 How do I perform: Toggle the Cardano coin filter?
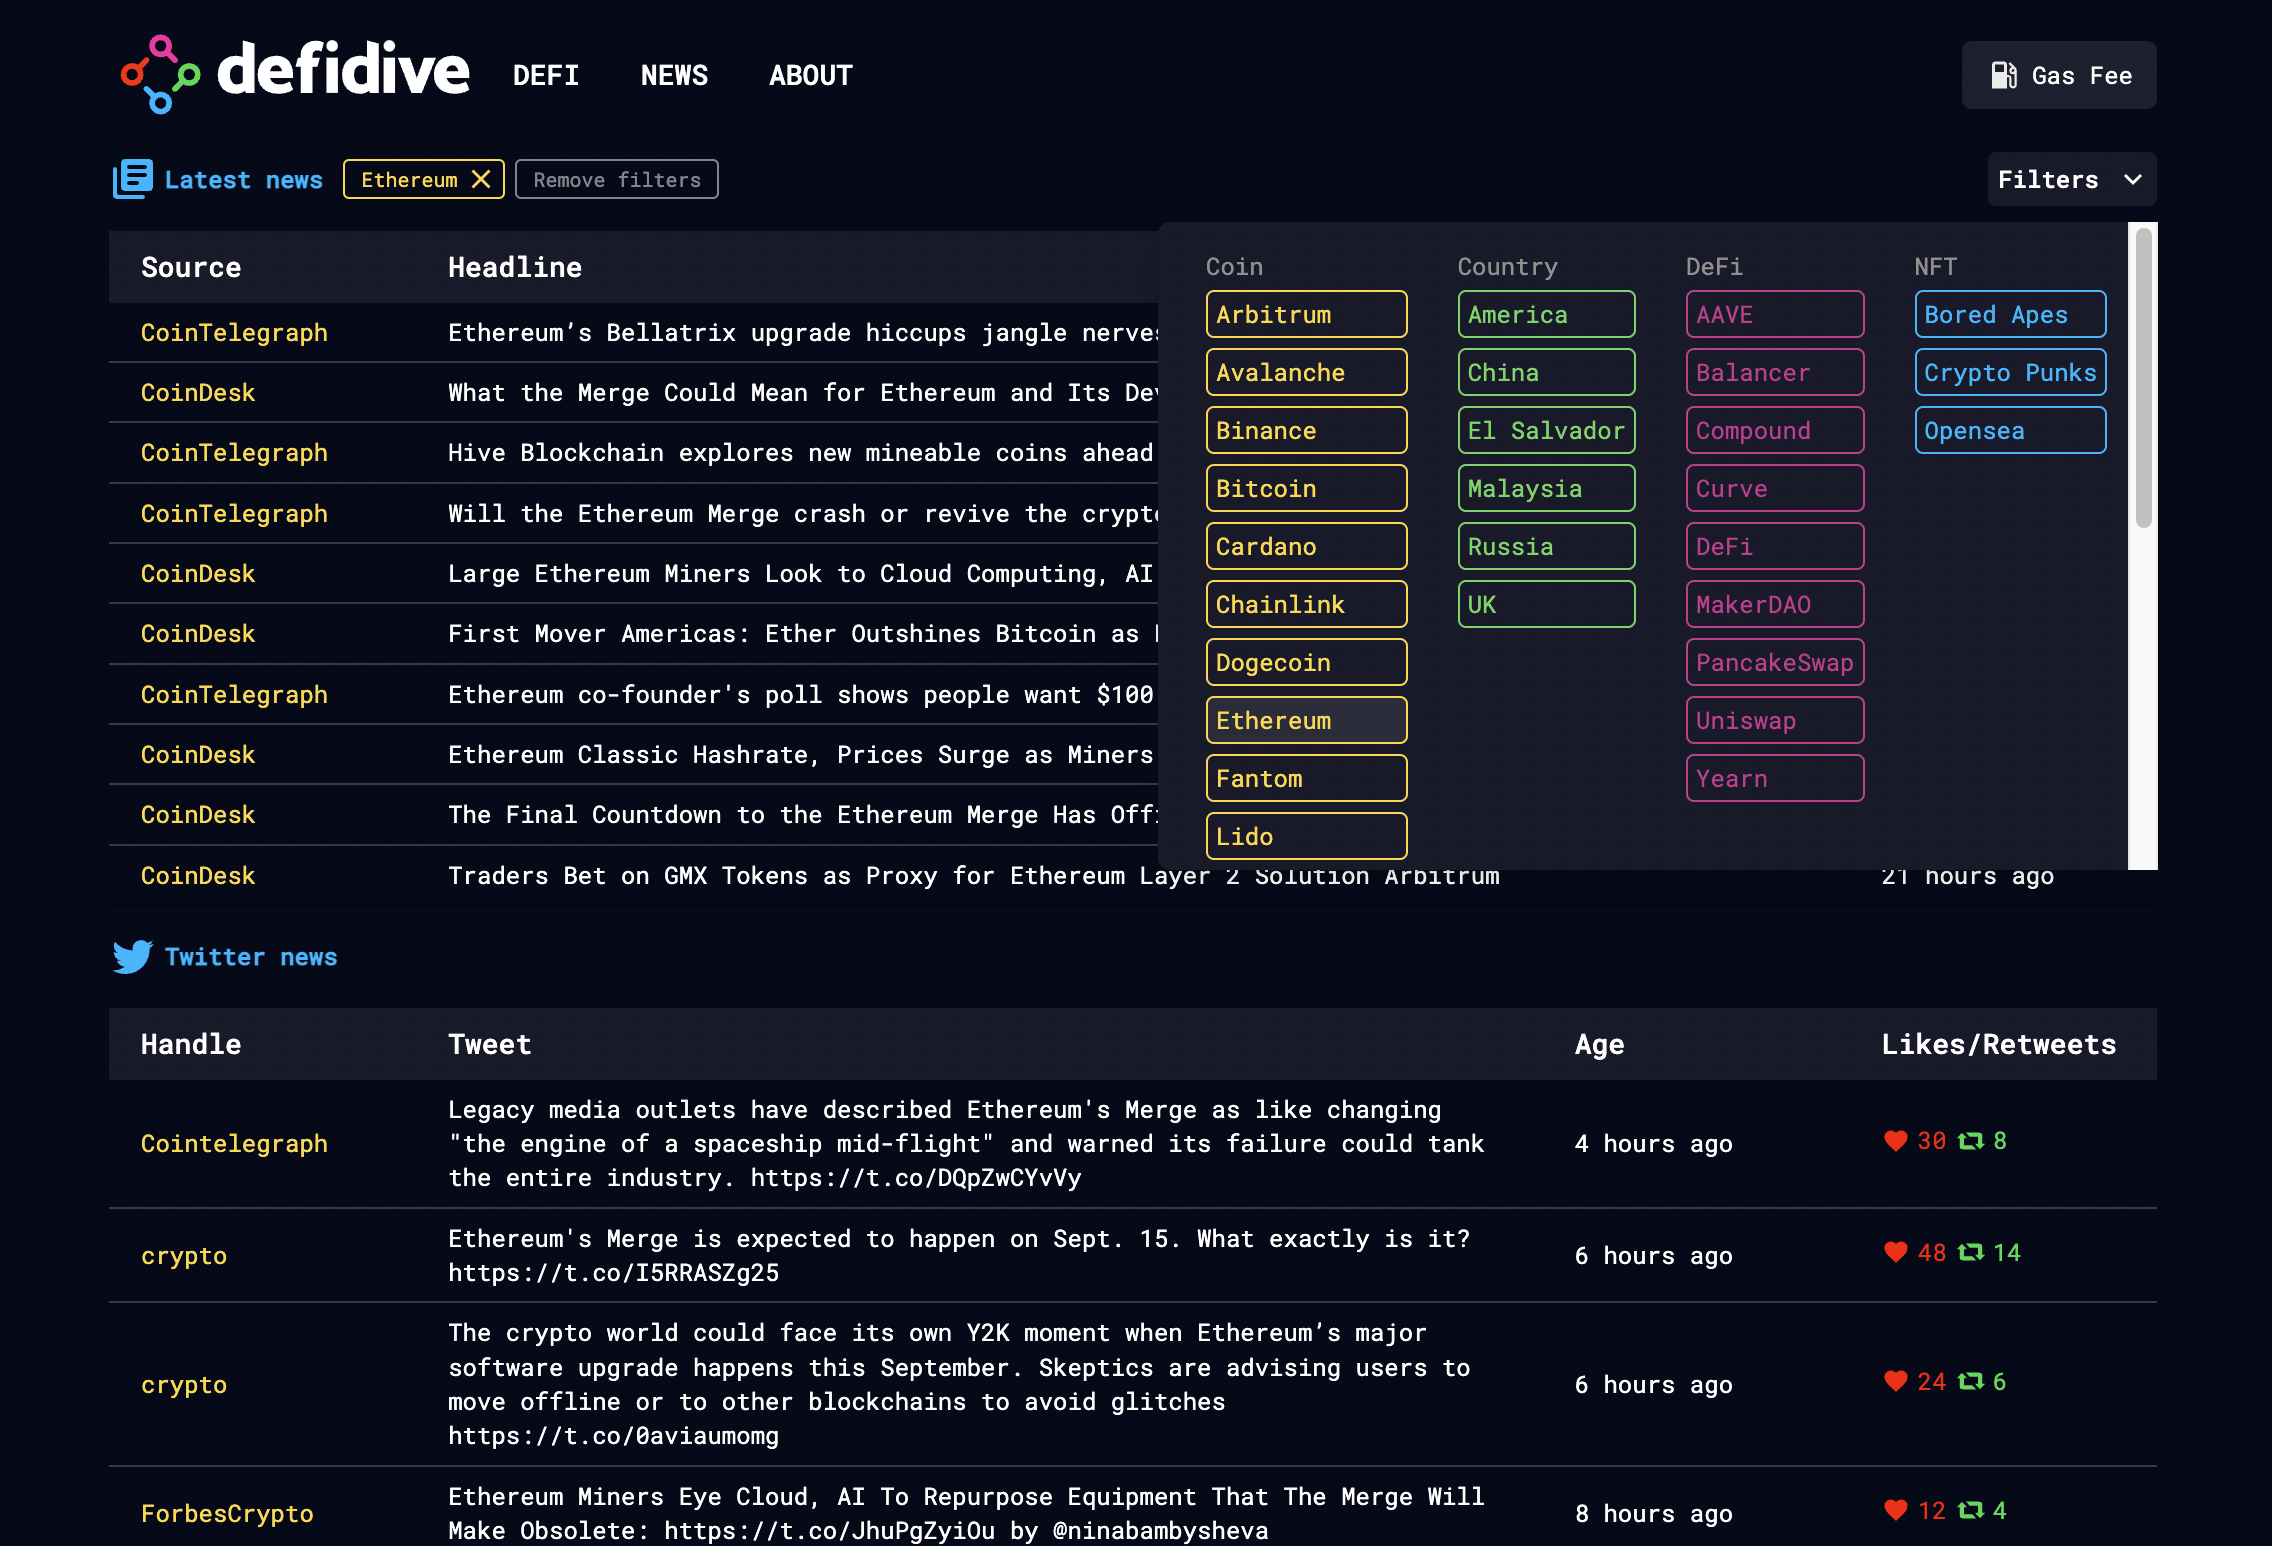click(1306, 546)
